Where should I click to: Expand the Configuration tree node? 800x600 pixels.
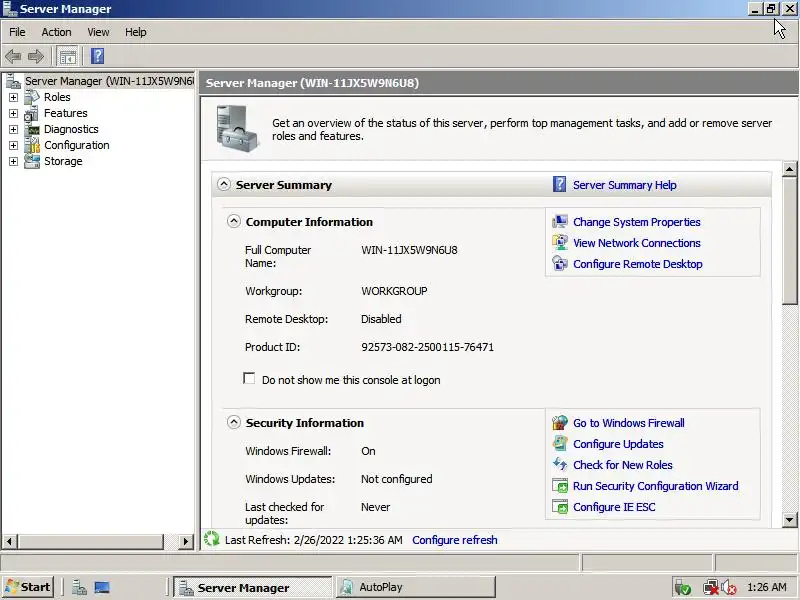click(x=13, y=145)
